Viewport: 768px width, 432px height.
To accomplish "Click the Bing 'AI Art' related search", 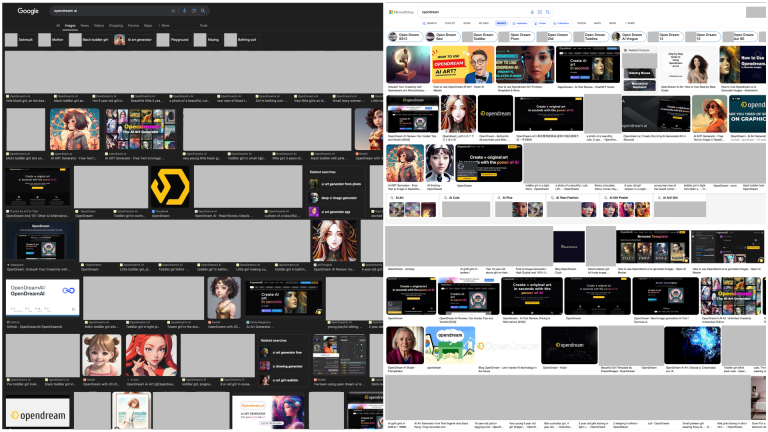I will click(x=400, y=198).
